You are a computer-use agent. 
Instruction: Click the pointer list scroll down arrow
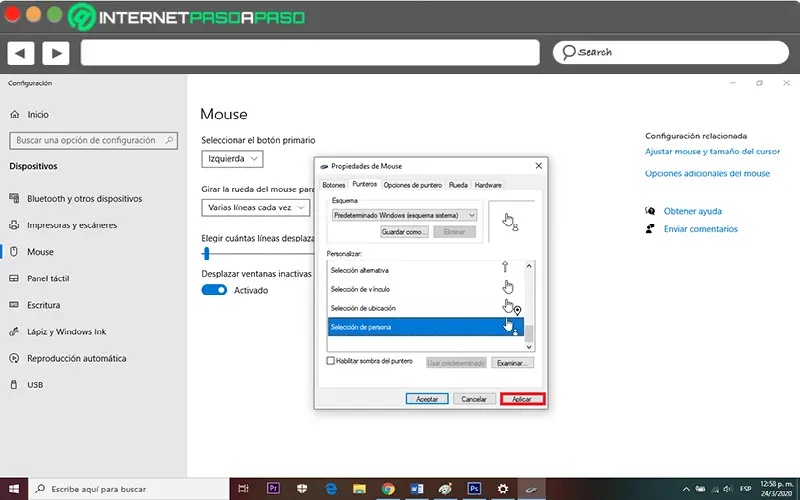[529, 347]
